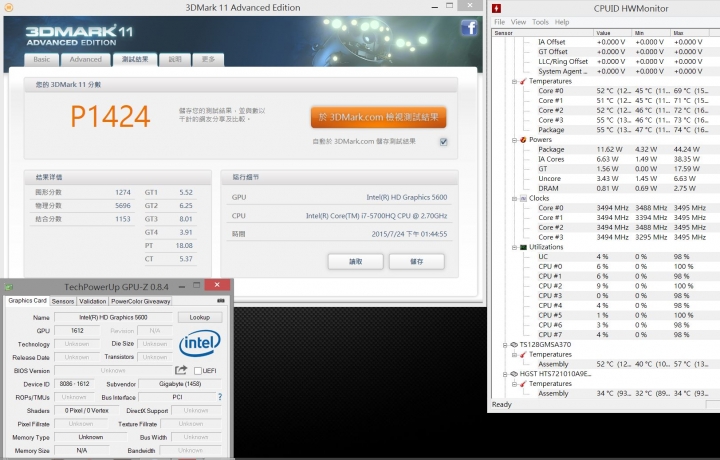Click the Intel(R) HD Graphics 5600 GPU value
Image resolution: width=720 pixels, height=460 pixels.
[406, 197]
